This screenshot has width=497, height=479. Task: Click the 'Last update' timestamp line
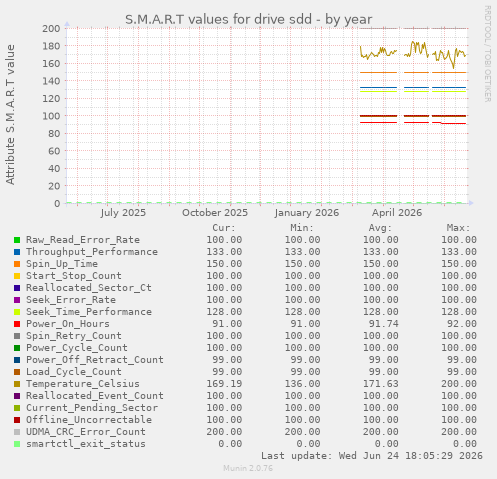372,456
